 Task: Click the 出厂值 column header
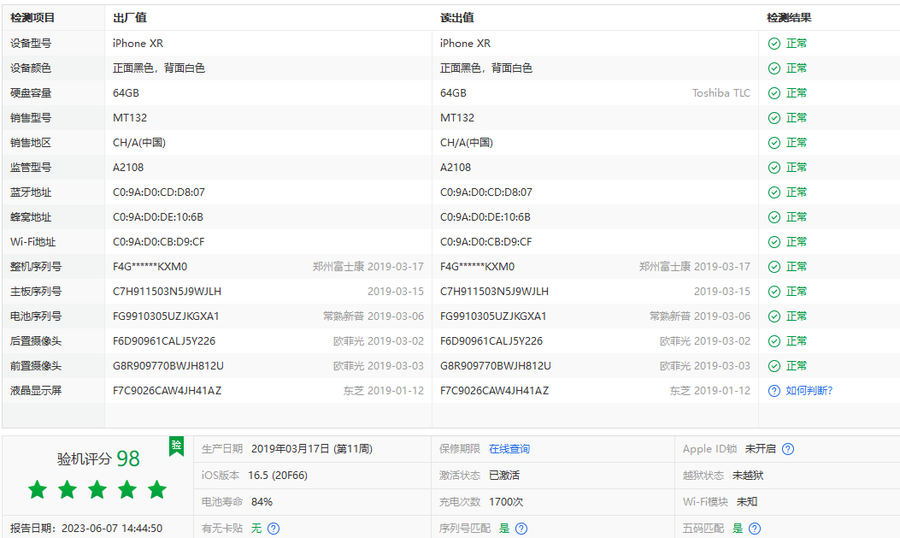129,18
